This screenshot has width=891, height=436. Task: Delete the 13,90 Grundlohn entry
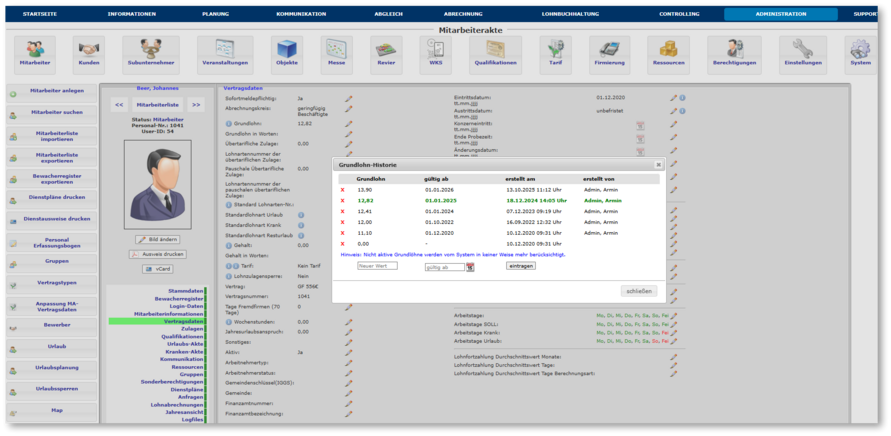[x=342, y=188]
